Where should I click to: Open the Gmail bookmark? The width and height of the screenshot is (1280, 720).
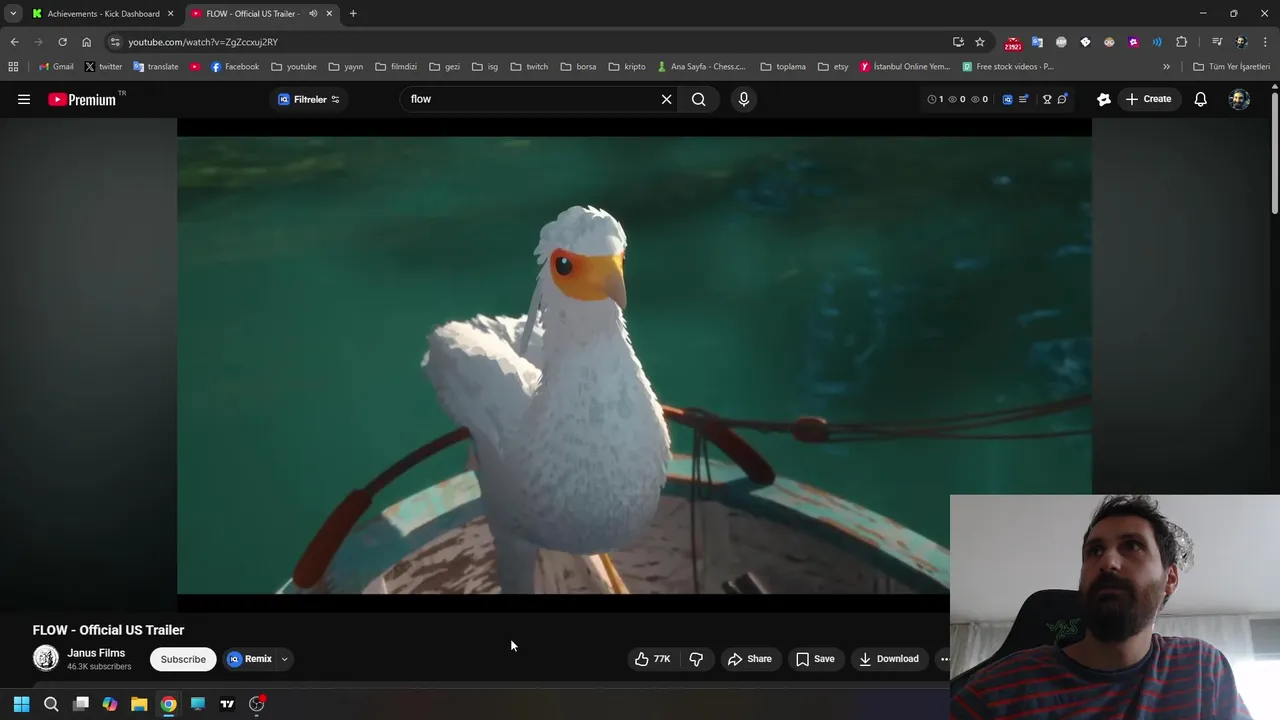click(x=56, y=67)
